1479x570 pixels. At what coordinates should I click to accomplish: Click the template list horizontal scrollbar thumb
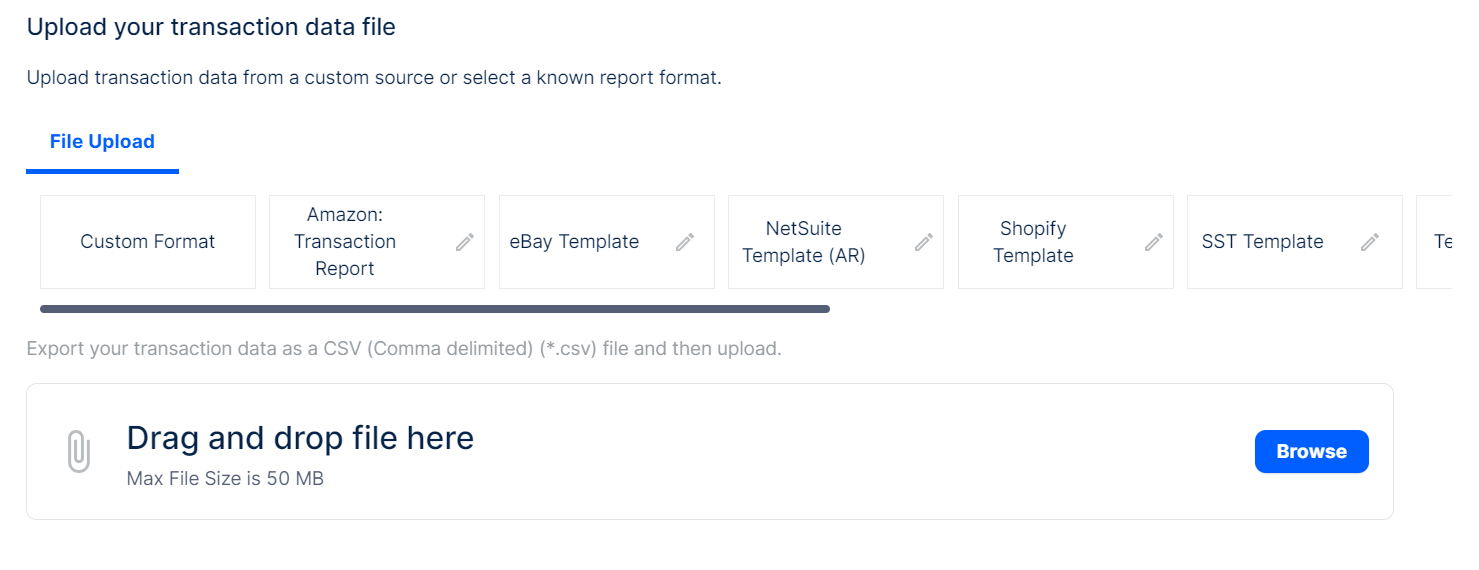(x=435, y=309)
